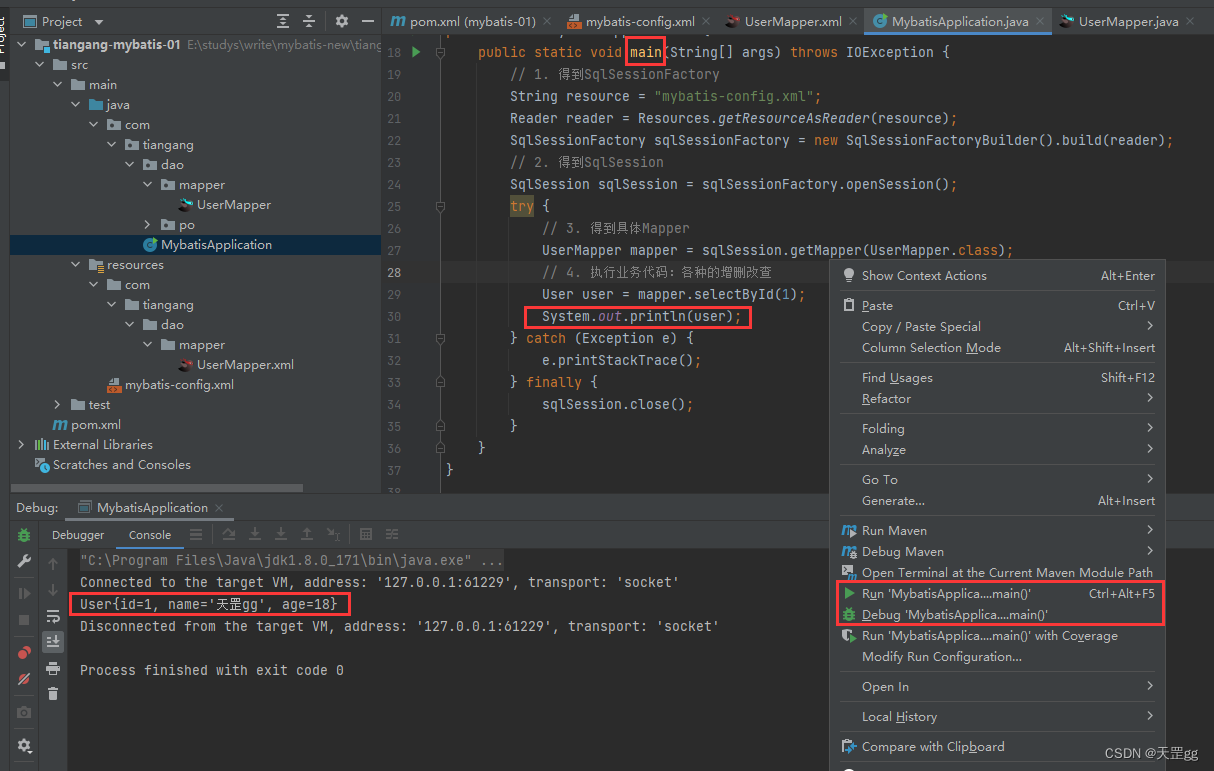
Task: Click the run gutter arrow beside main method
Action: pyautogui.click(x=416, y=52)
